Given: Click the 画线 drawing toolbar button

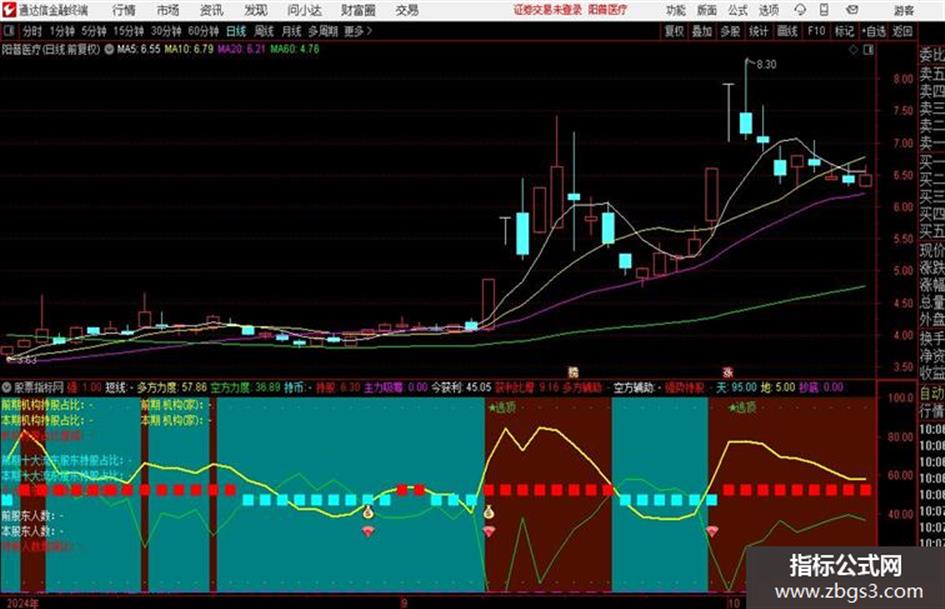Looking at the screenshot, I should [788, 31].
